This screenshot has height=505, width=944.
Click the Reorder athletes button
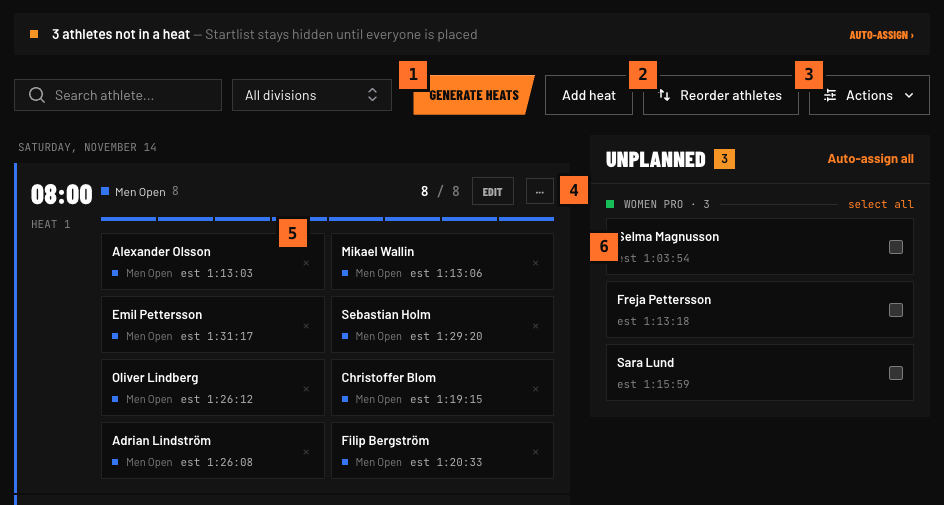(721, 95)
